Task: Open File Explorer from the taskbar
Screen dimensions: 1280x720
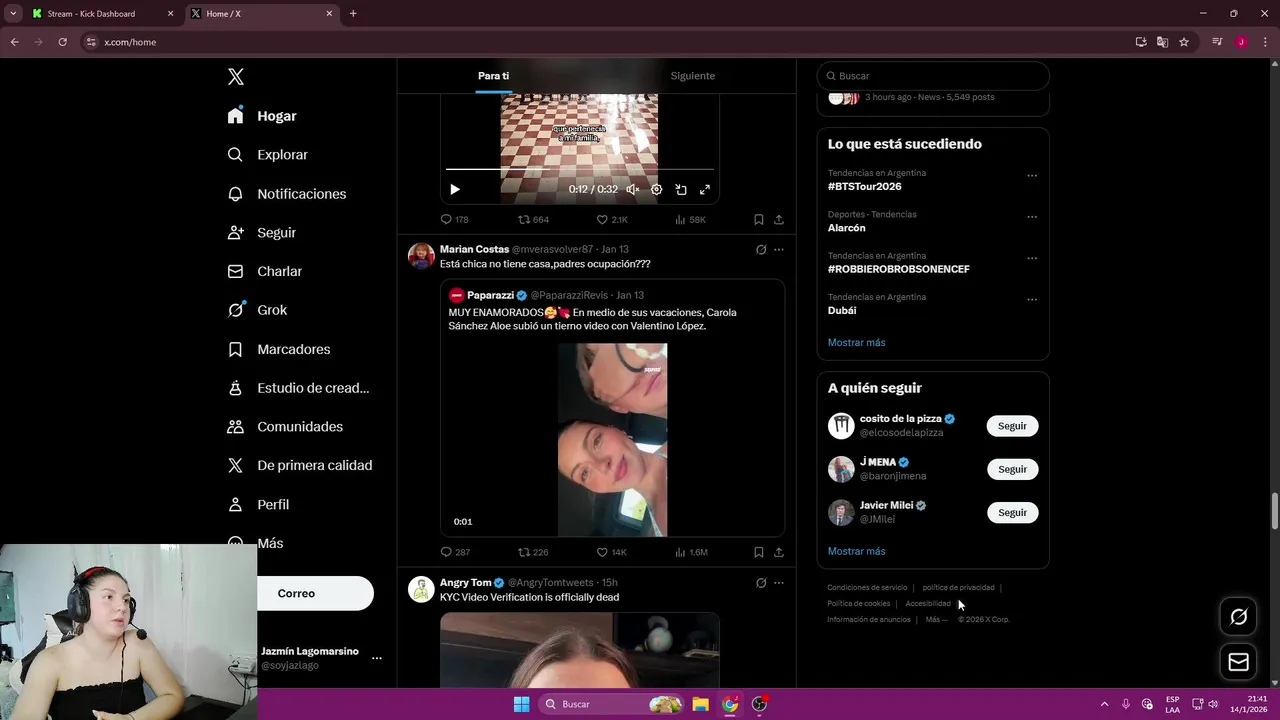Action: click(701, 704)
